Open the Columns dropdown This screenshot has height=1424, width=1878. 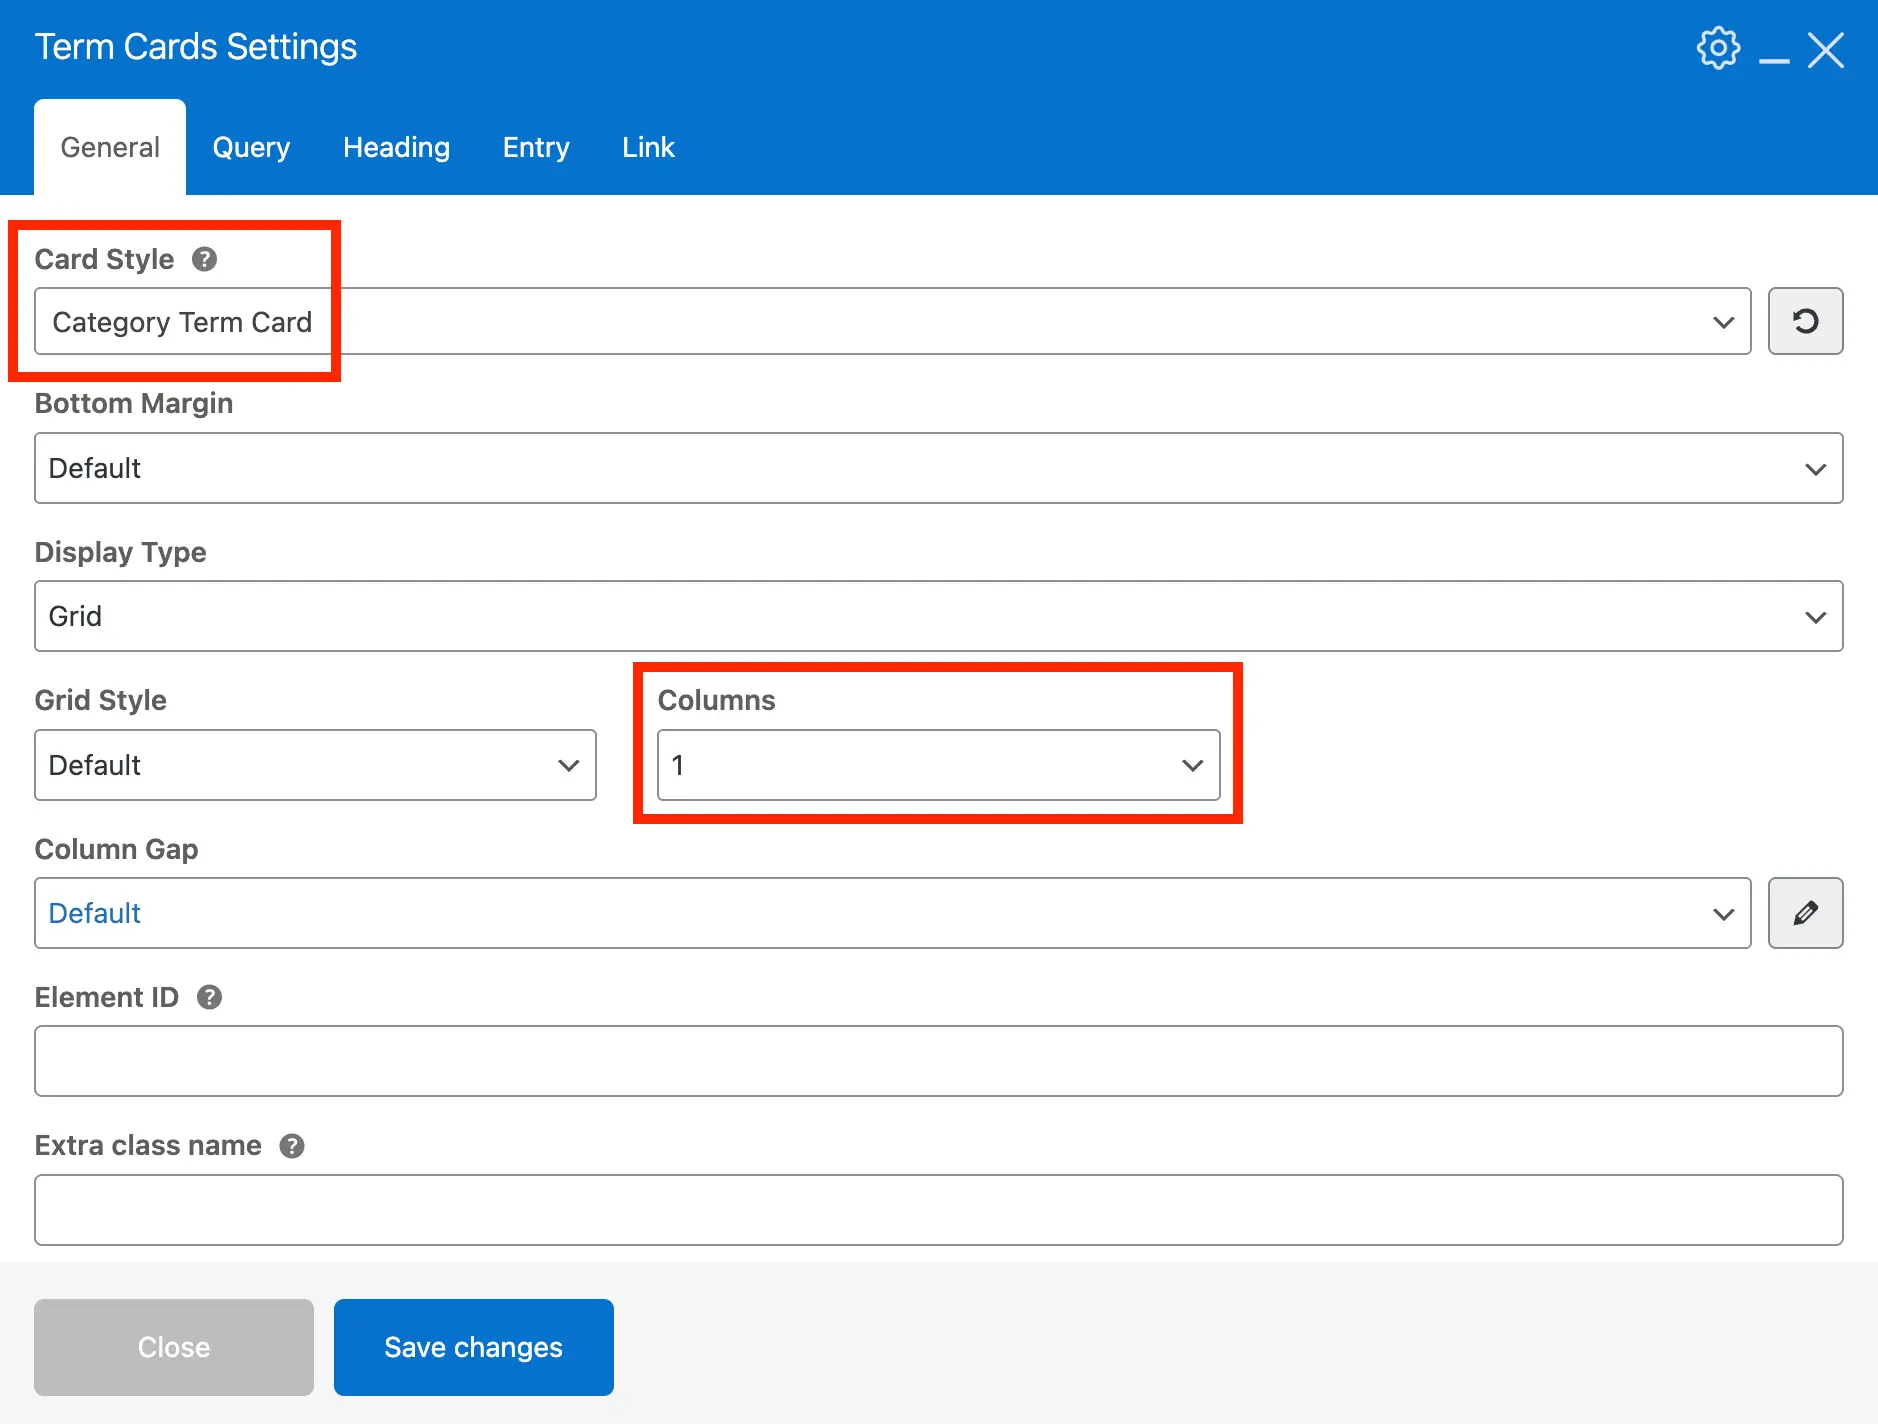coord(938,765)
